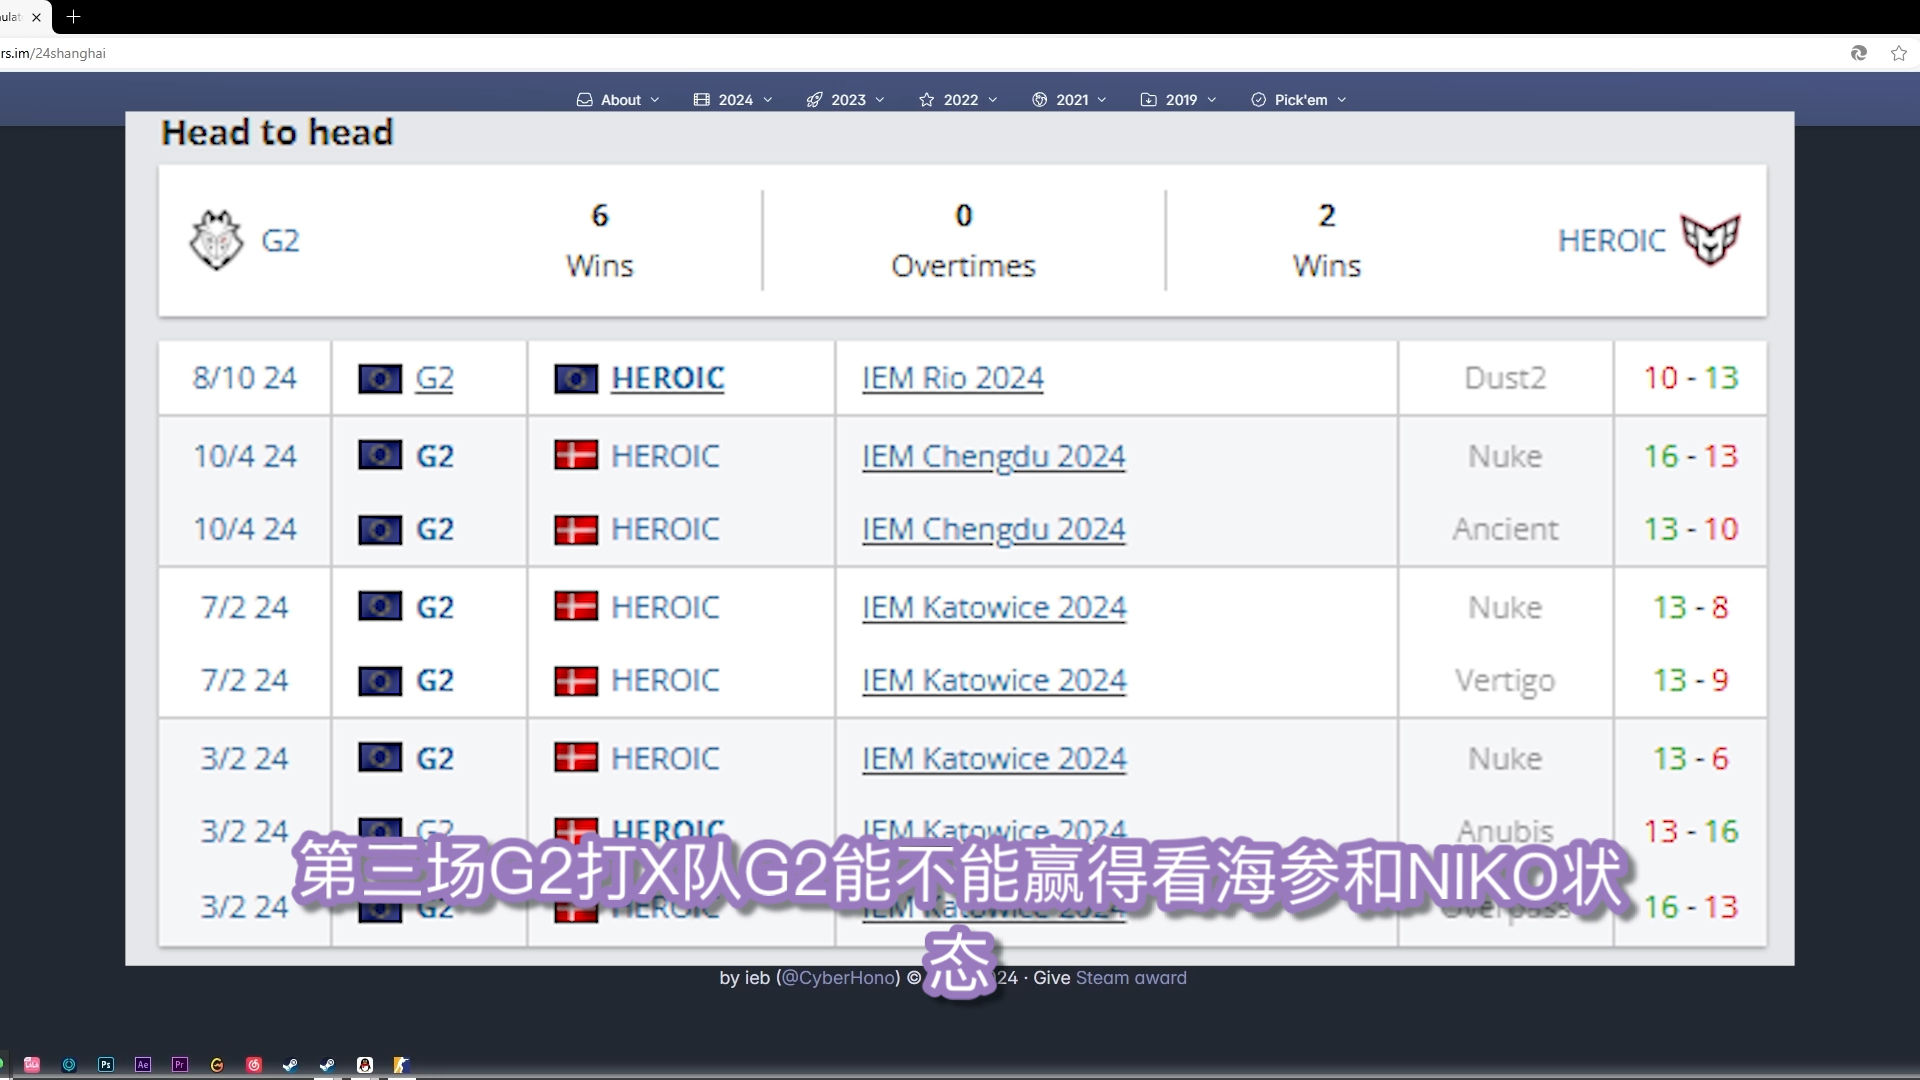Click the globe icon beside 2021

(1039, 100)
